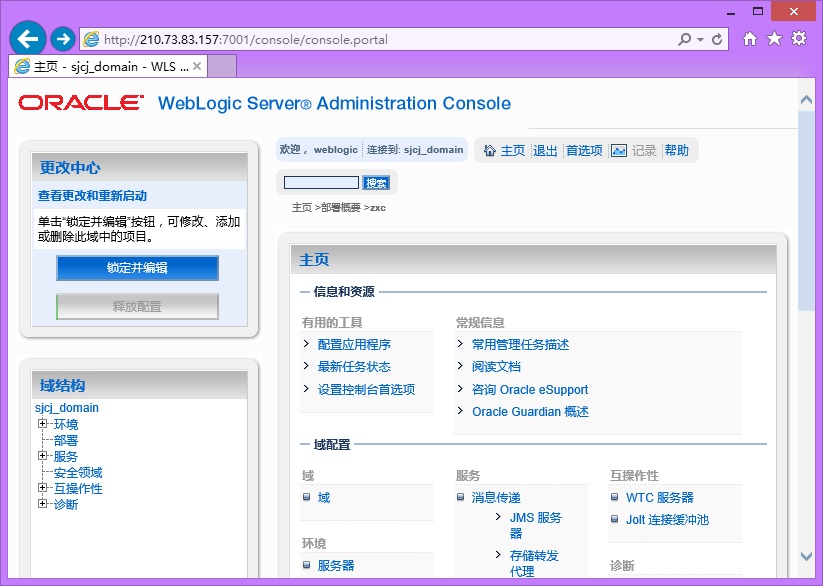Go forward with the browser forward arrow
Image resolution: width=823 pixels, height=586 pixels.
(62, 39)
